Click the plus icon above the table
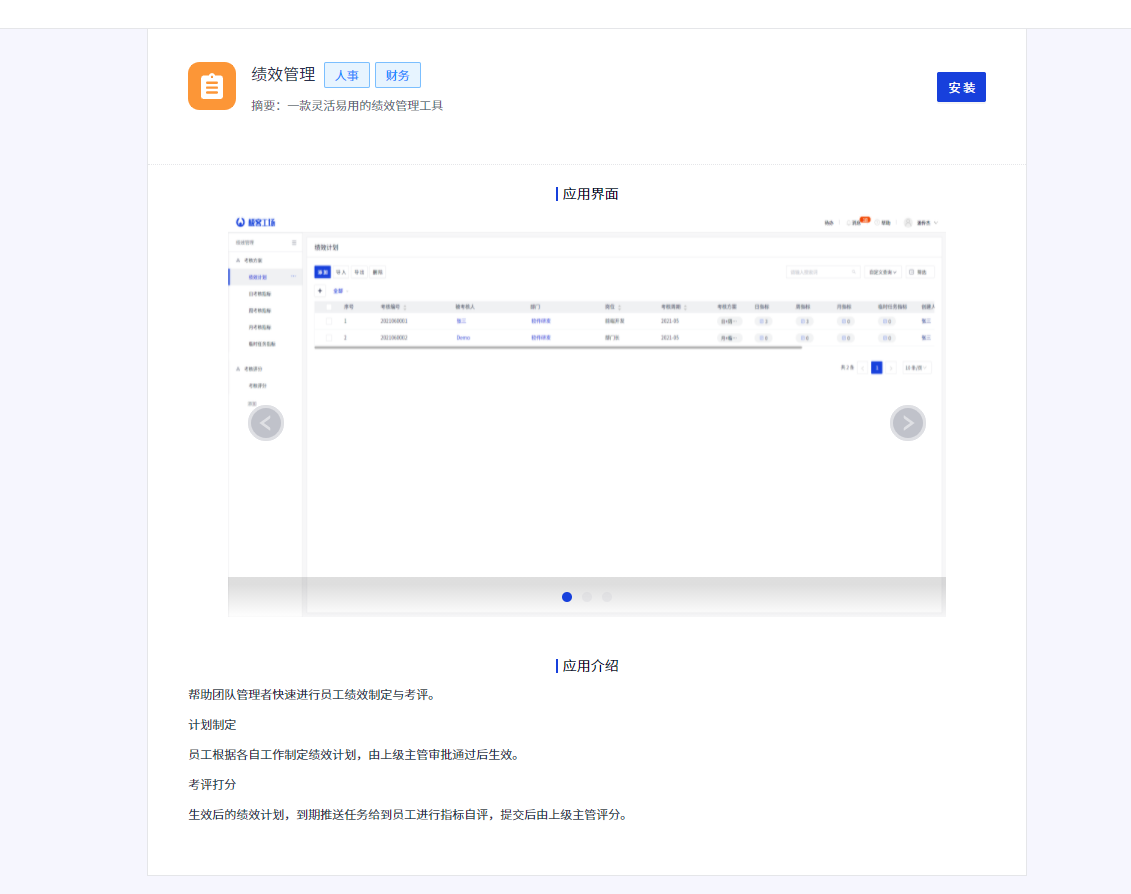This screenshot has width=1131, height=894. 320,290
